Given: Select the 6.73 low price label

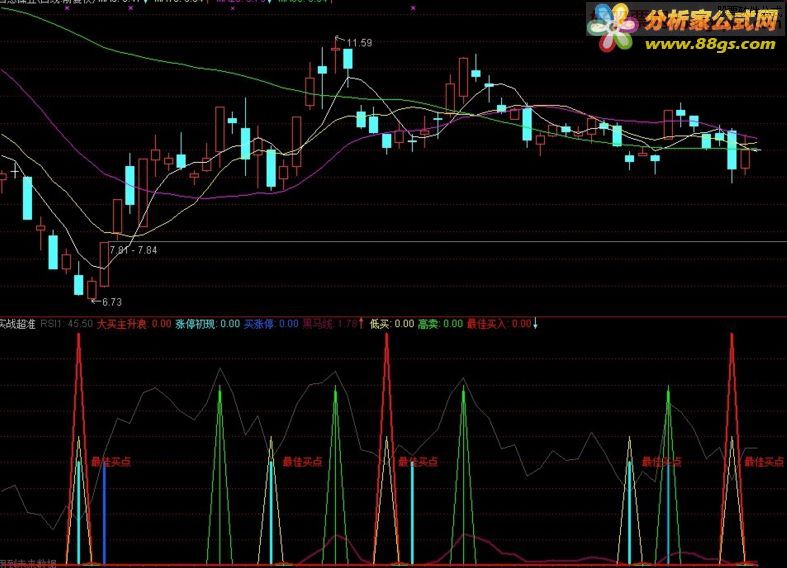Looking at the screenshot, I should tap(111, 302).
